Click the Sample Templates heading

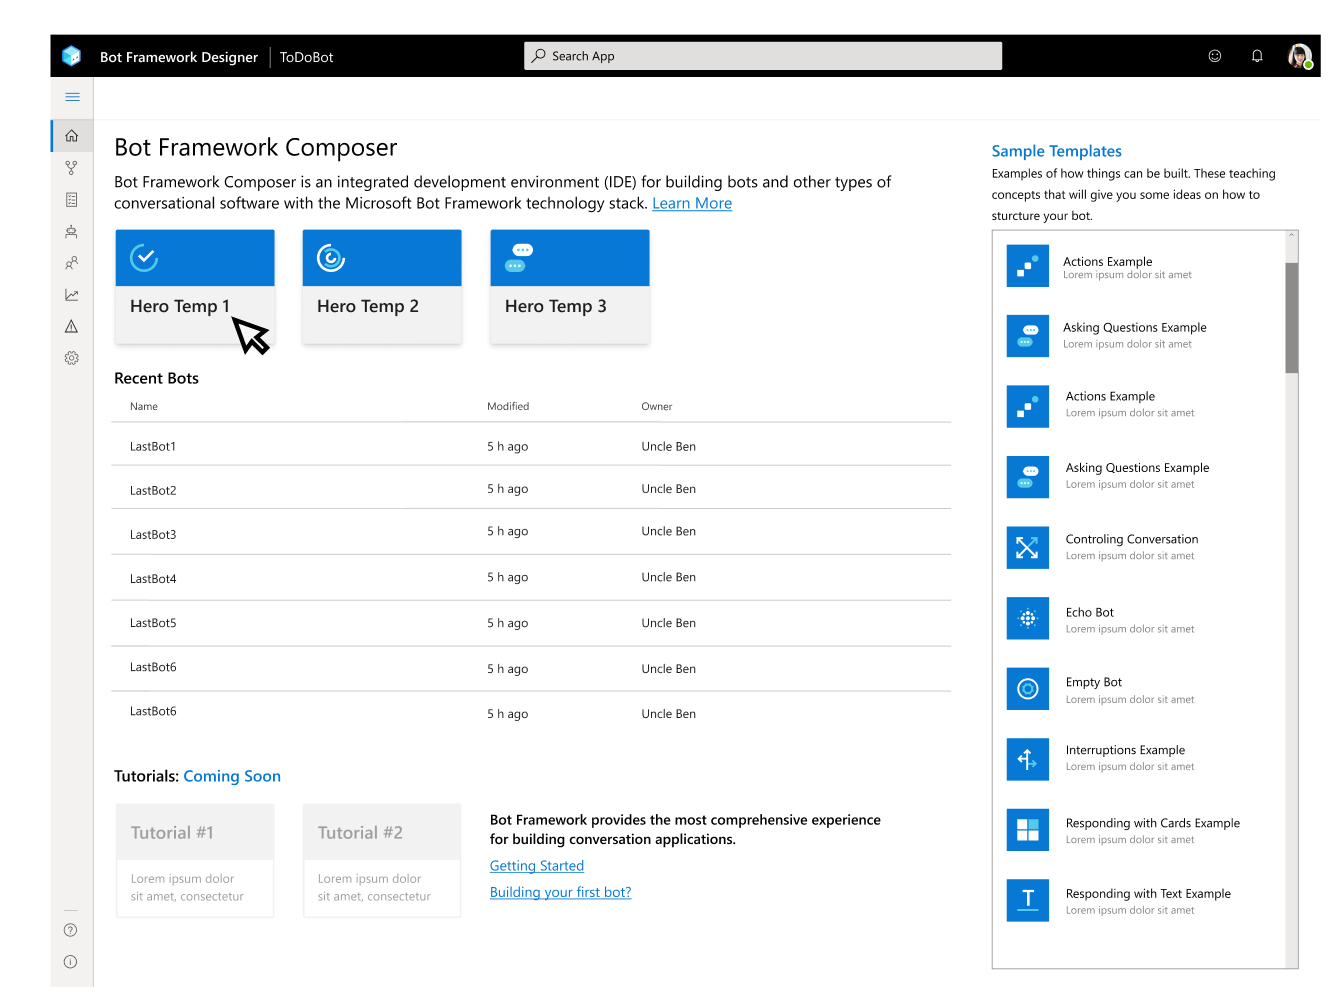1057,151
